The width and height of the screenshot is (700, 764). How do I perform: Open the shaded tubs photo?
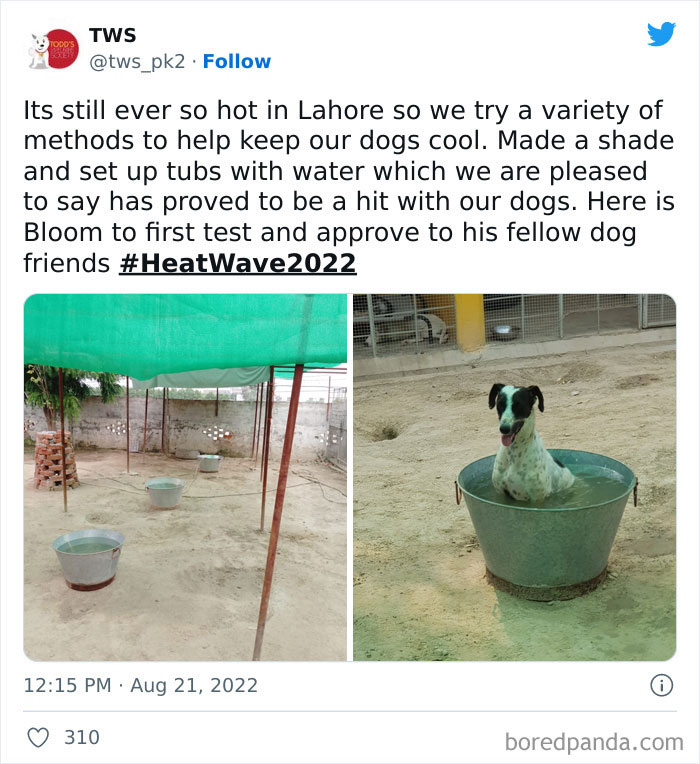185,478
